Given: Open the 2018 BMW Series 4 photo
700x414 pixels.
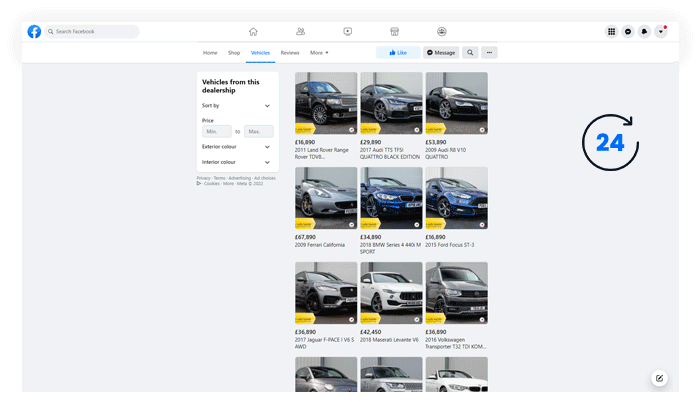Looking at the screenshot, I should coord(391,198).
